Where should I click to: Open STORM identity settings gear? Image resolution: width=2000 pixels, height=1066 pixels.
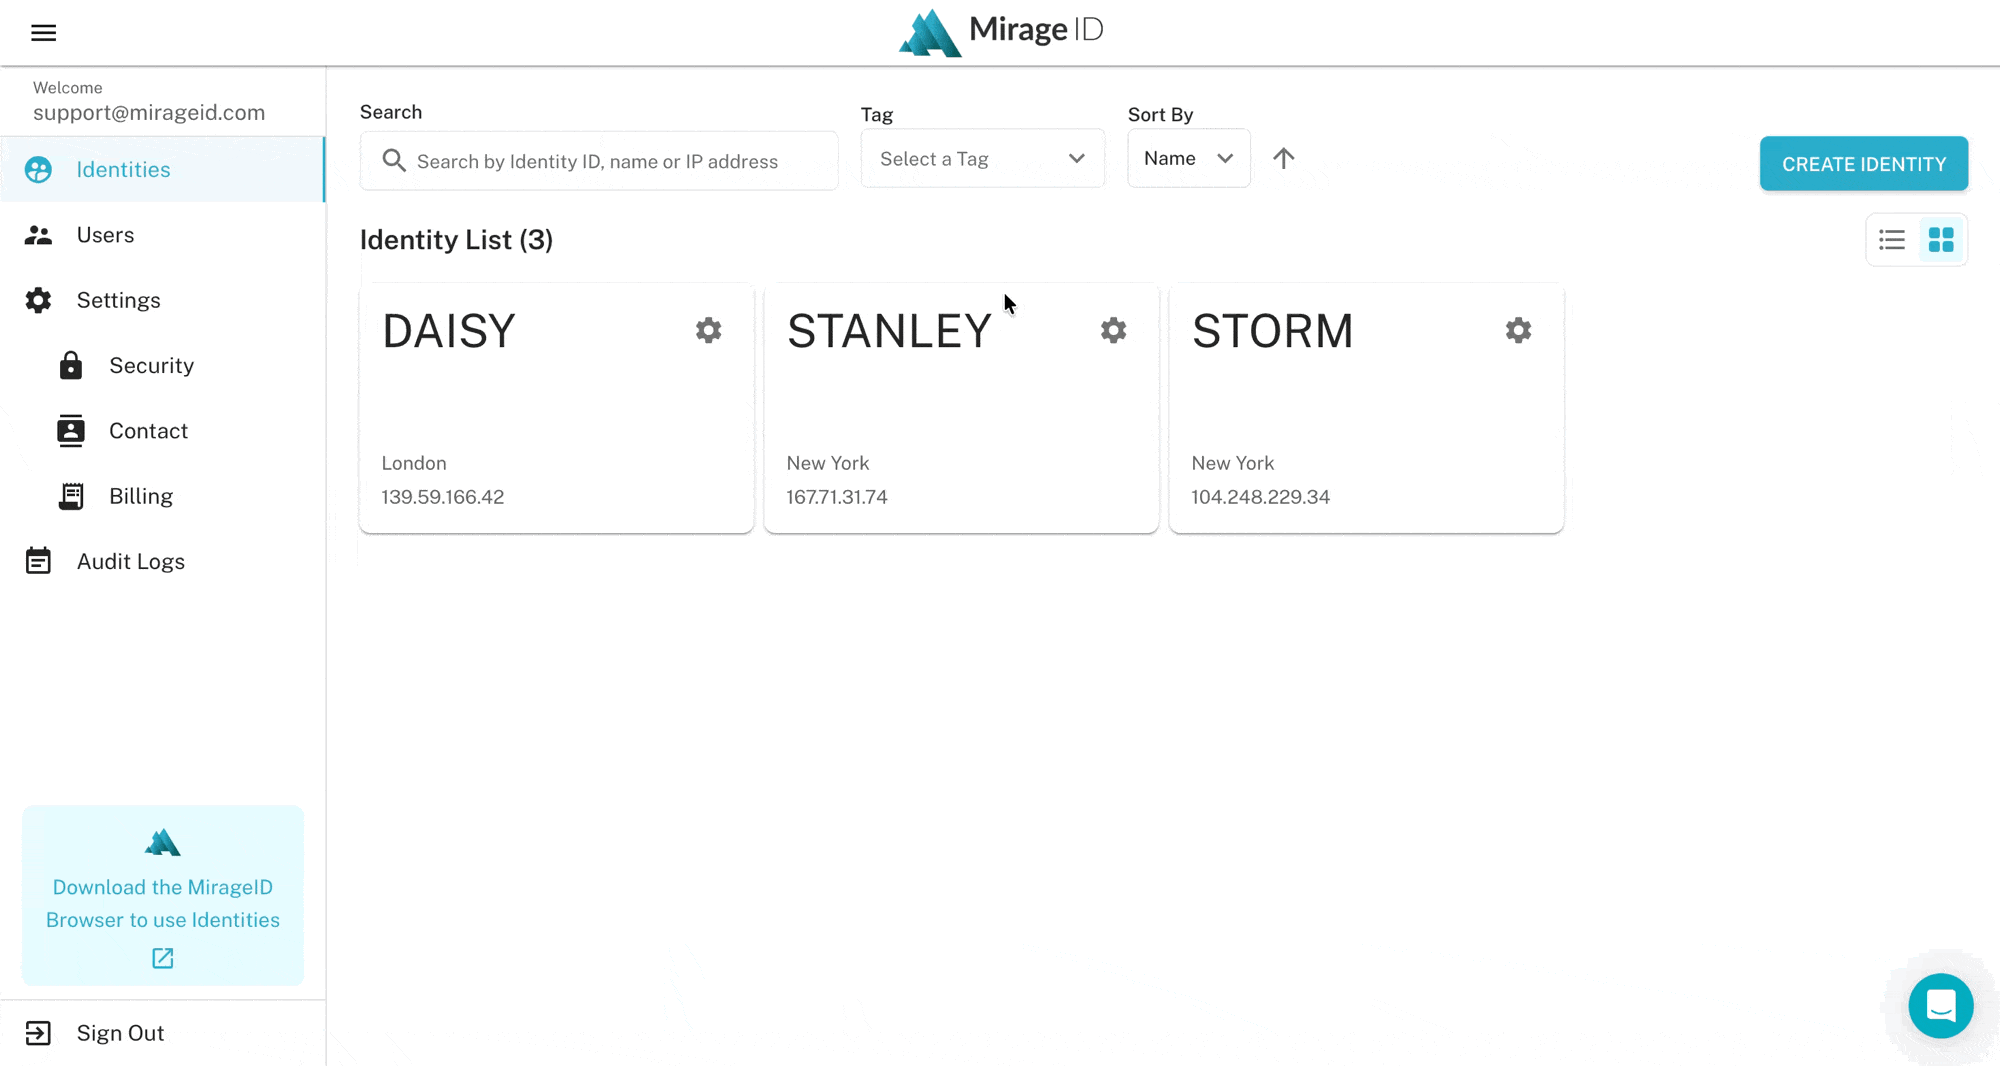click(1518, 330)
